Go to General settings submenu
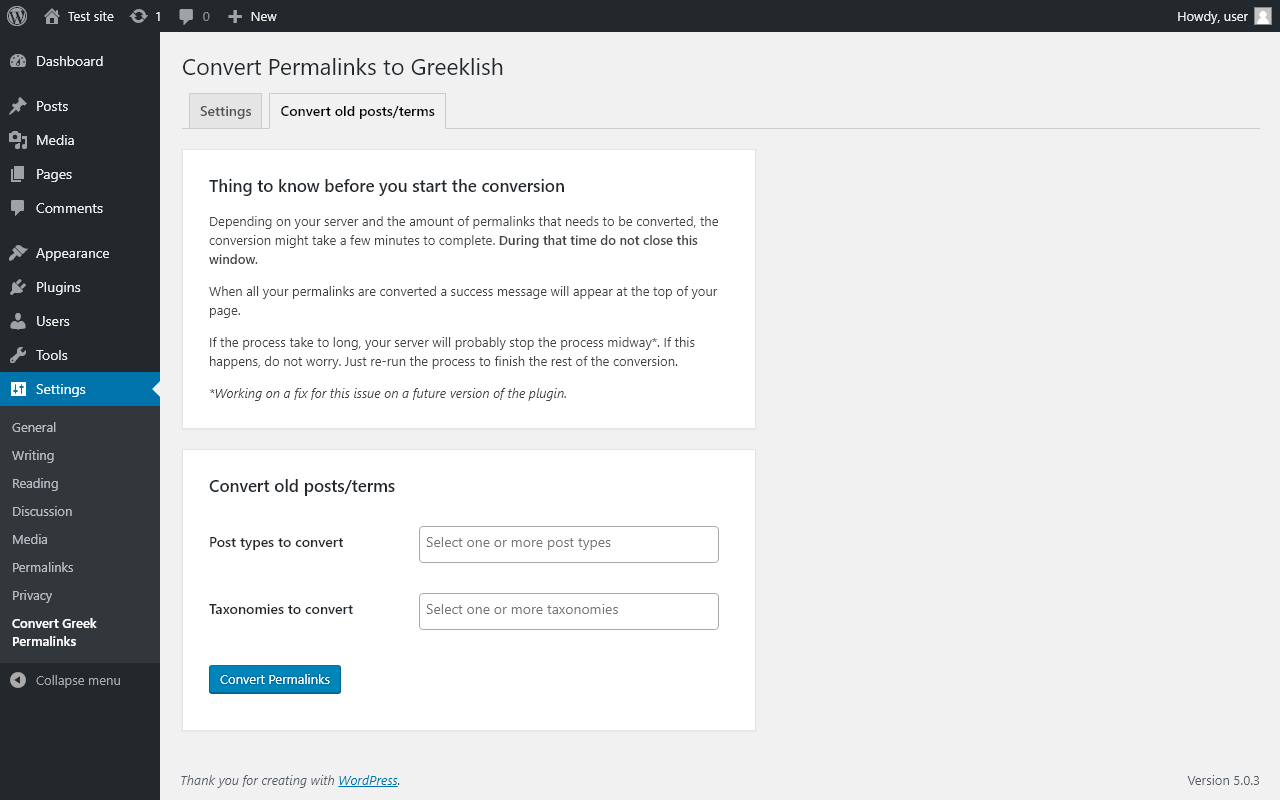This screenshot has width=1280, height=800. pos(34,427)
